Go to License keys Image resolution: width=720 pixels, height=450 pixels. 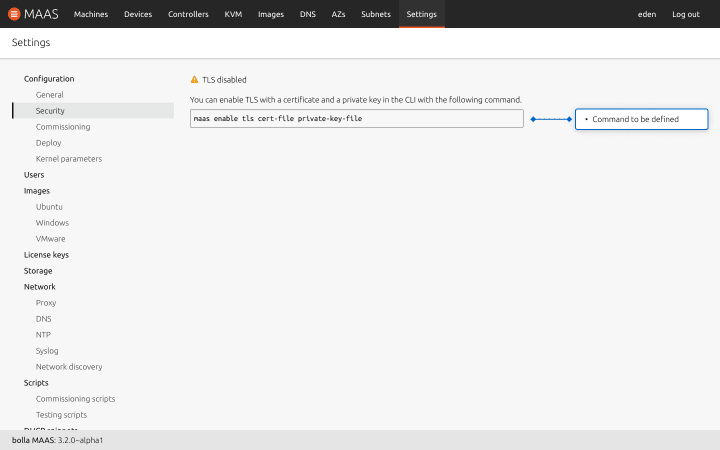click(46, 255)
